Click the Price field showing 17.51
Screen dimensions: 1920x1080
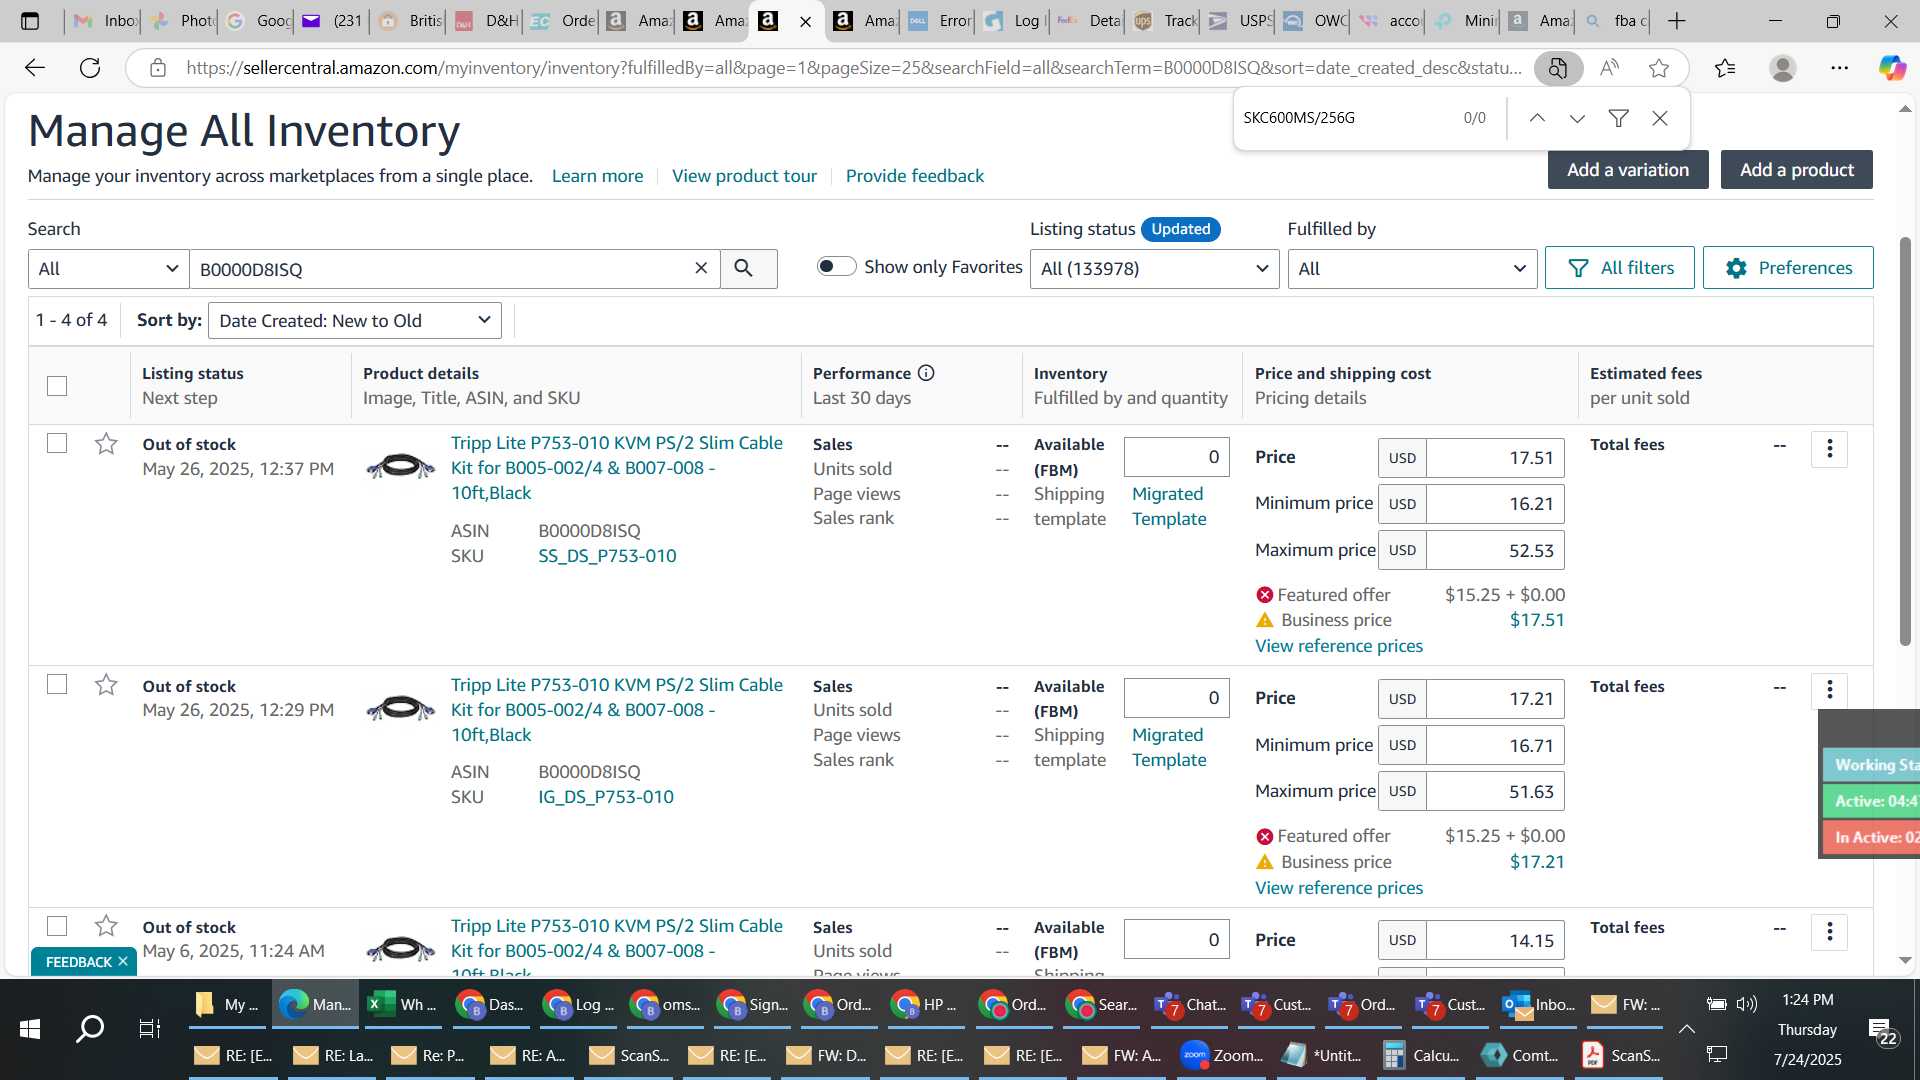tap(1495, 458)
